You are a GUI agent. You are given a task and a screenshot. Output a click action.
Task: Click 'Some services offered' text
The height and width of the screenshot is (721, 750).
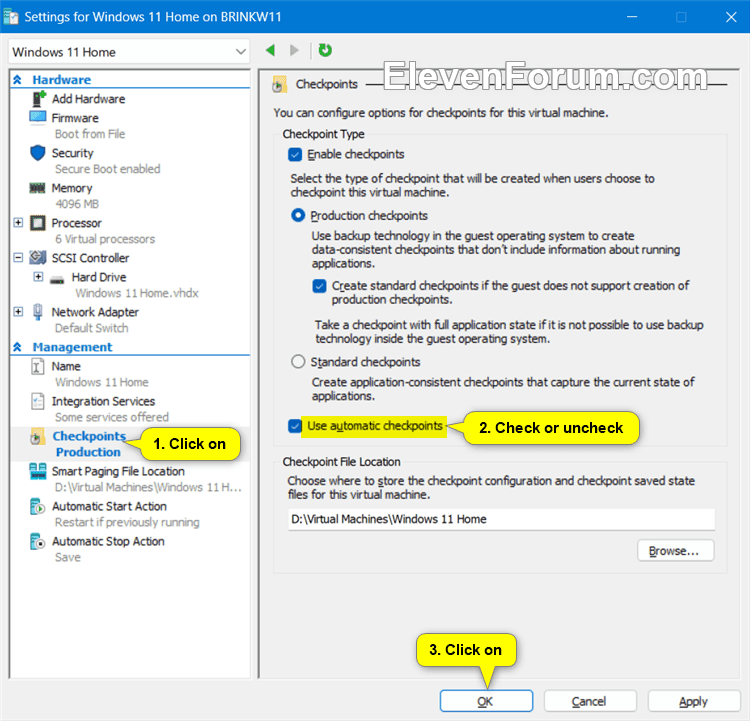tap(111, 417)
